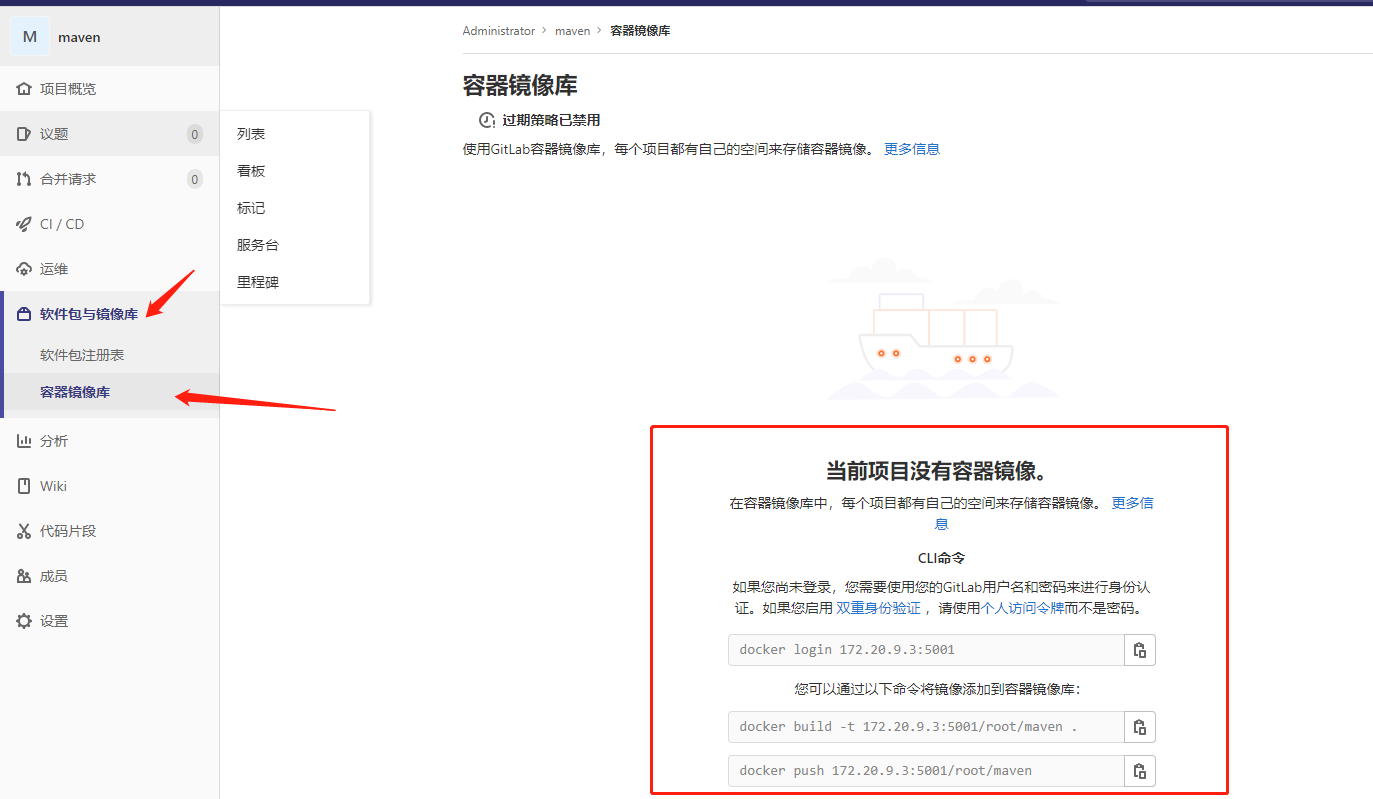Screen dimensions: 1373x799
Task: Click the issues icon beside 议题
Action: pos(24,134)
